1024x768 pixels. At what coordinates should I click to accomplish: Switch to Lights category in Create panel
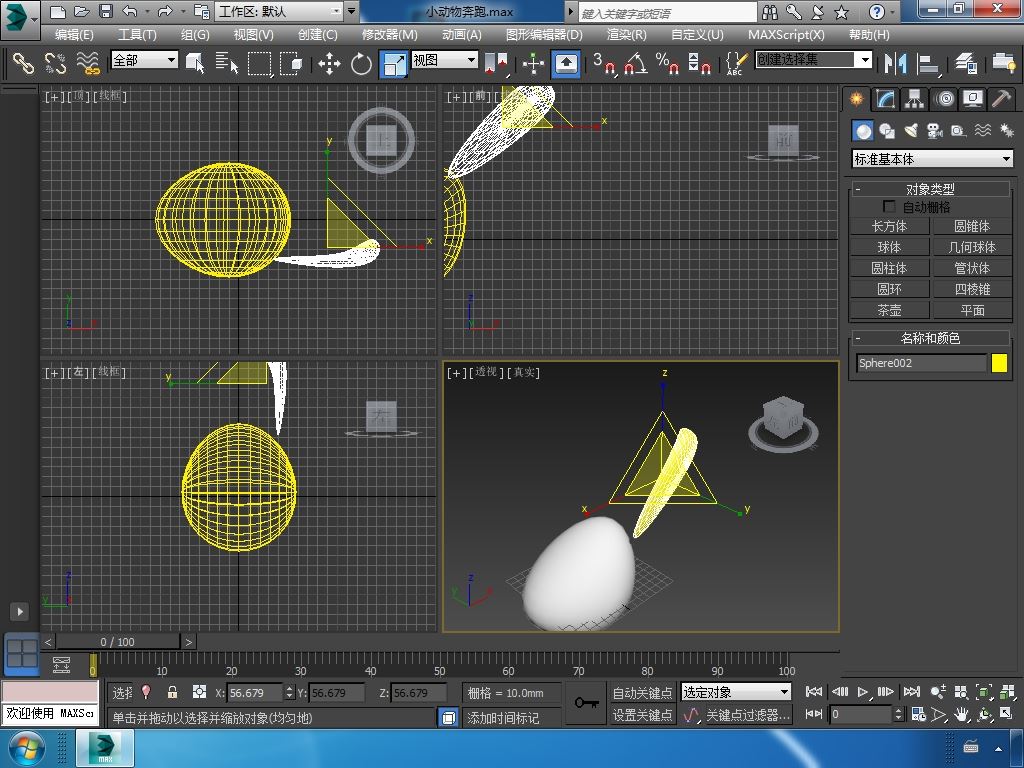pos(911,131)
